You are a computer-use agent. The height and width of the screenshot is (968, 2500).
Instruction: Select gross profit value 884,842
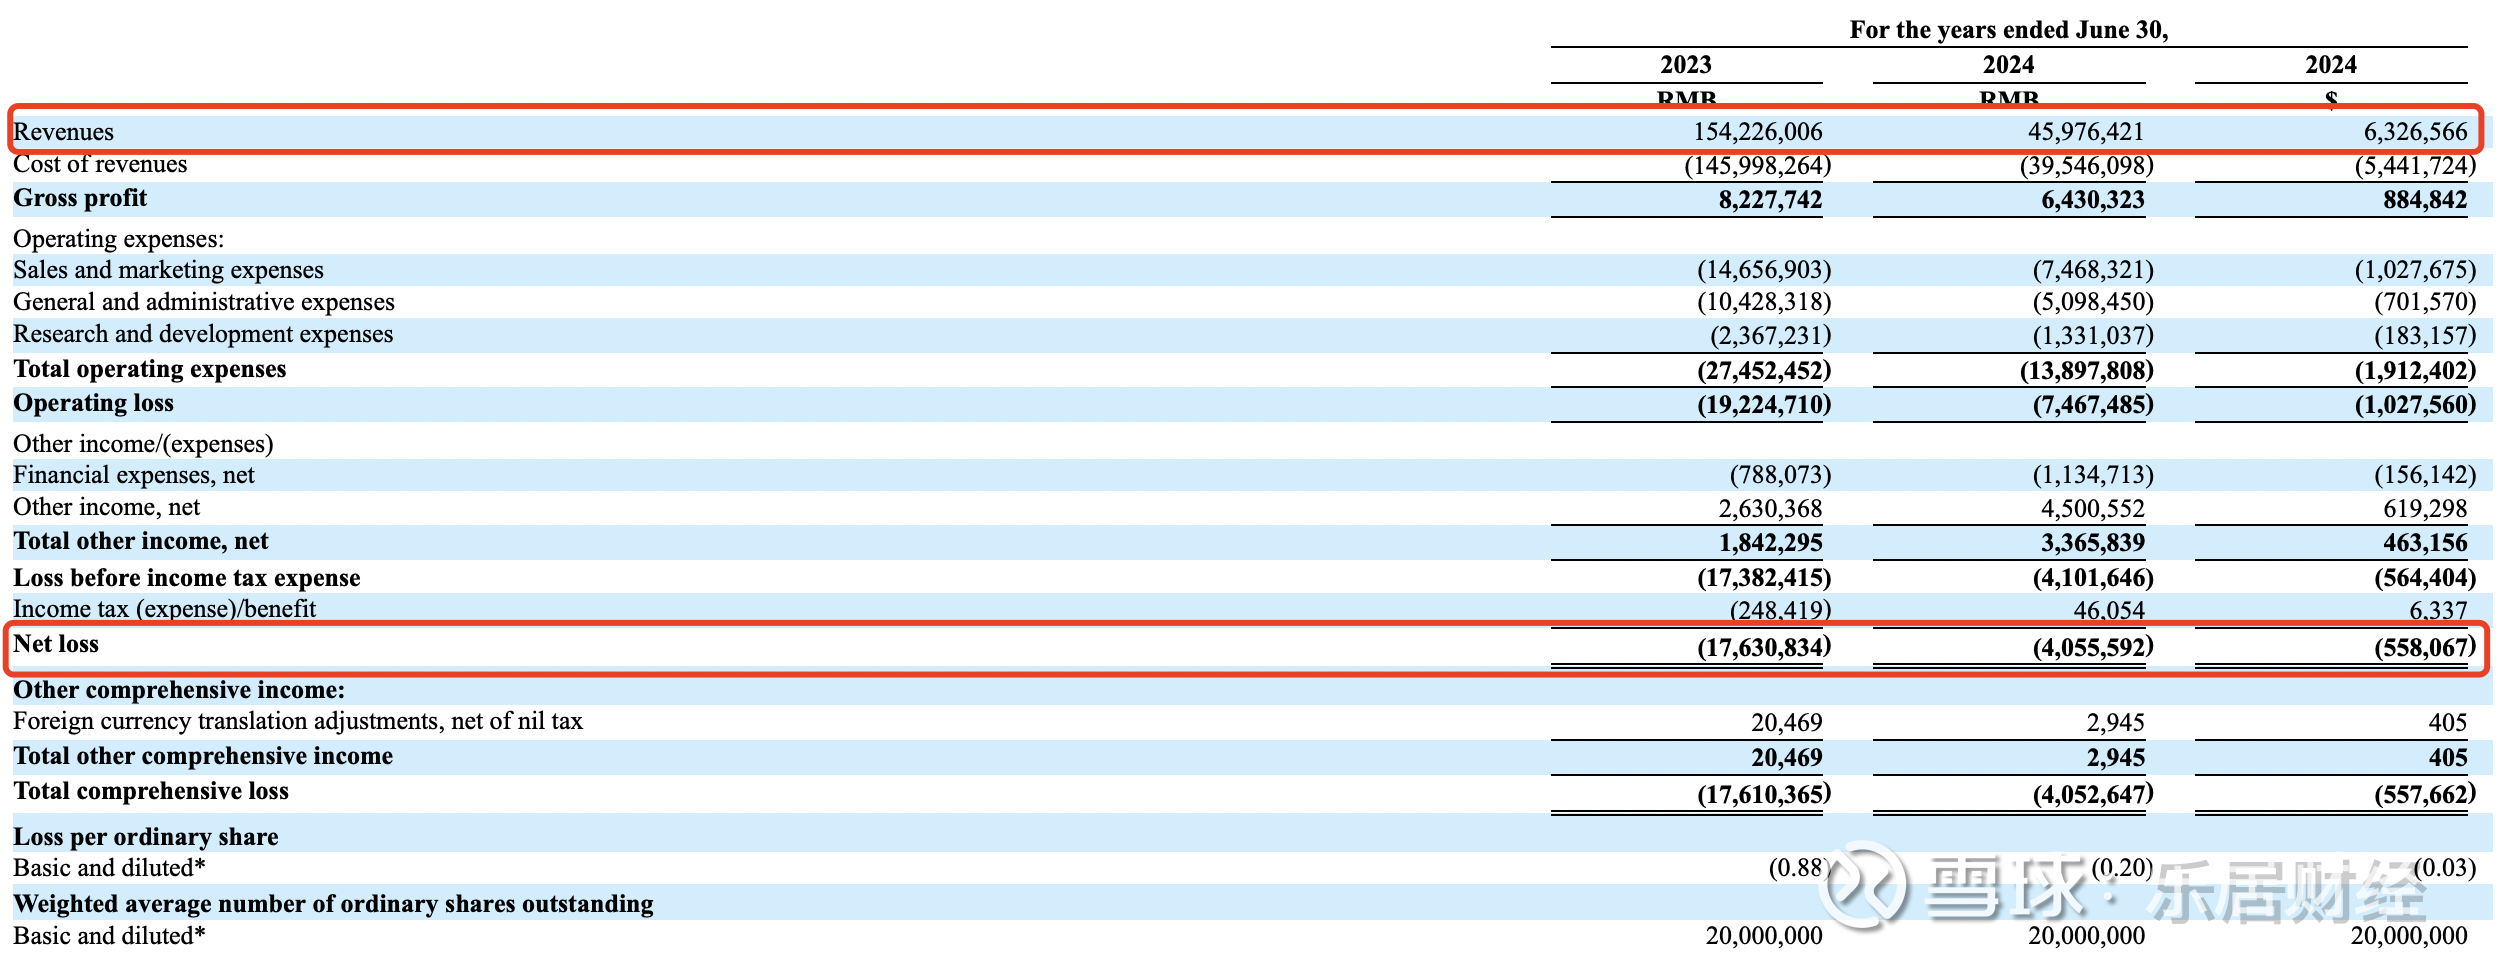[2425, 200]
